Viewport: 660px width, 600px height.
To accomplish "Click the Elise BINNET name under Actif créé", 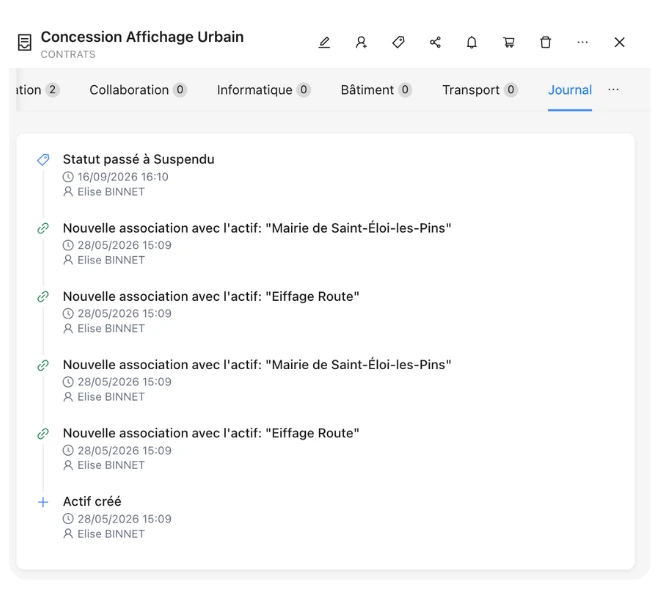I will [x=111, y=534].
